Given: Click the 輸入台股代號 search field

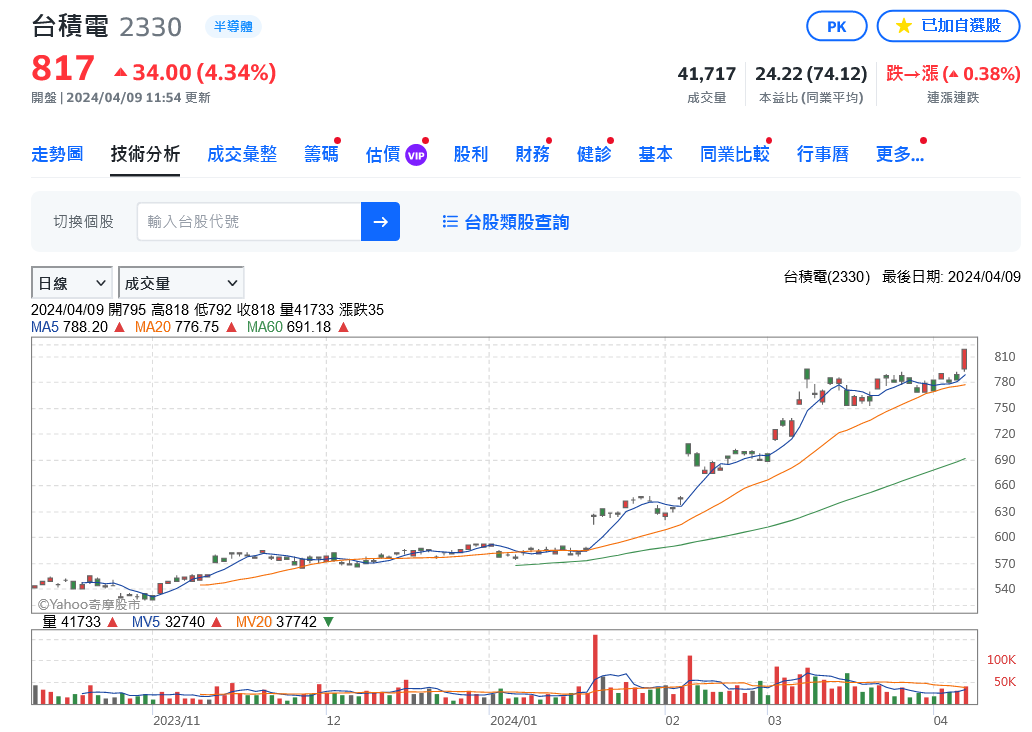Looking at the screenshot, I should pyautogui.click(x=249, y=222).
